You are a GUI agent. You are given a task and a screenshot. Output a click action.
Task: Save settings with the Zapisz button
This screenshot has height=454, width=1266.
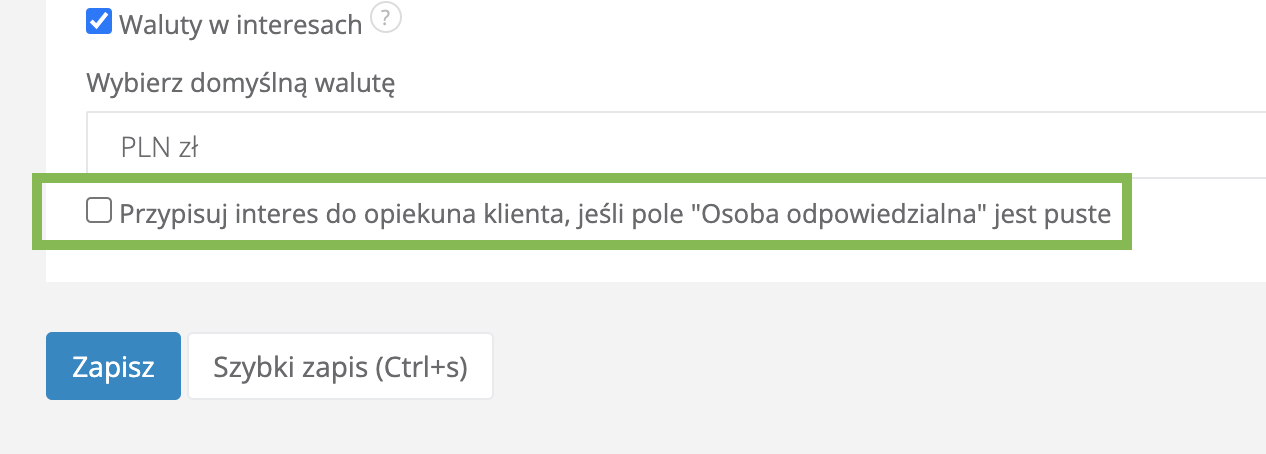click(x=113, y=367)
